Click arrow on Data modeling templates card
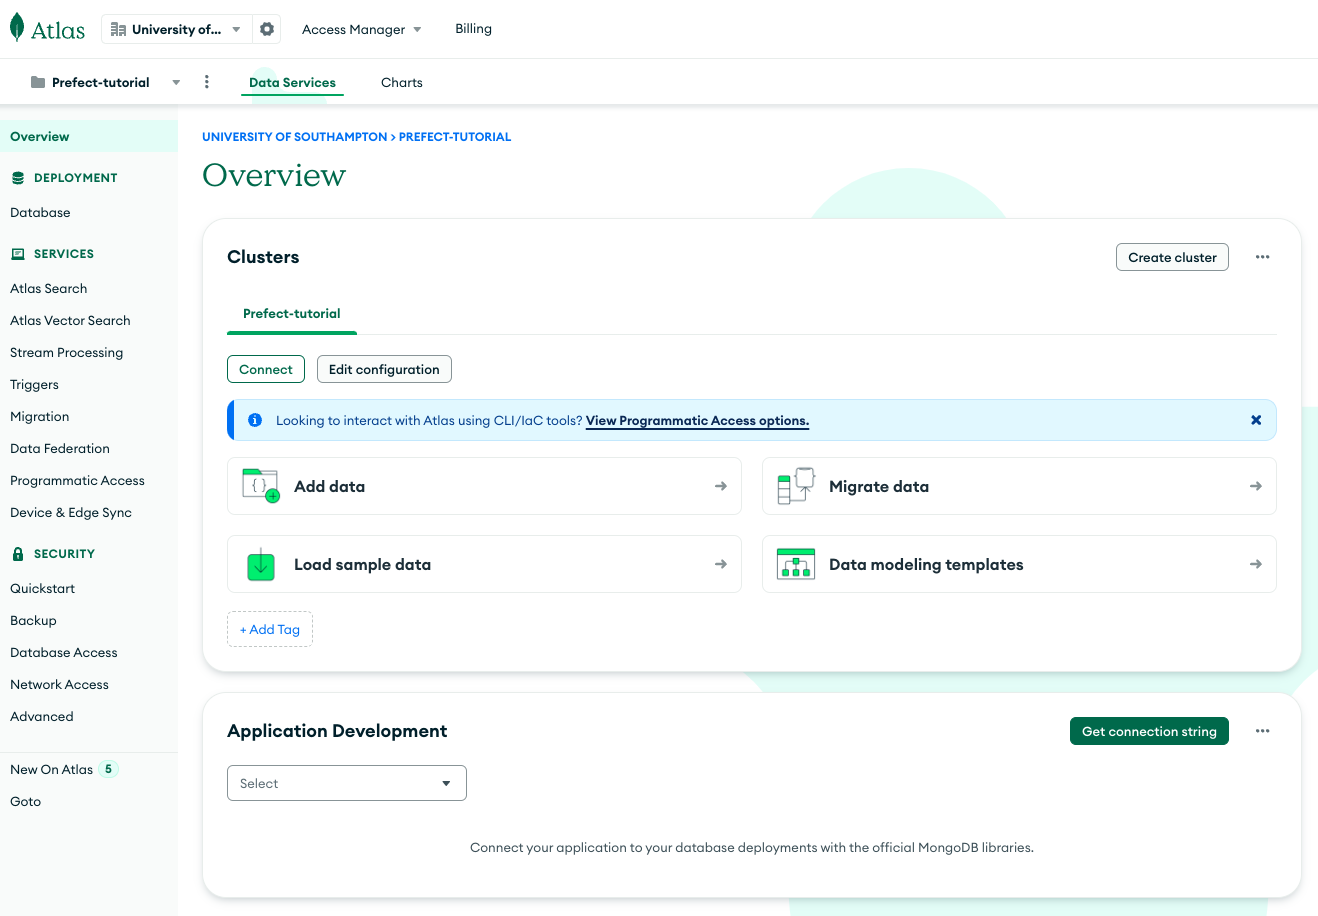Image resolution: width=1318 pixels, height=916 pixels. tap(1256, 564)
